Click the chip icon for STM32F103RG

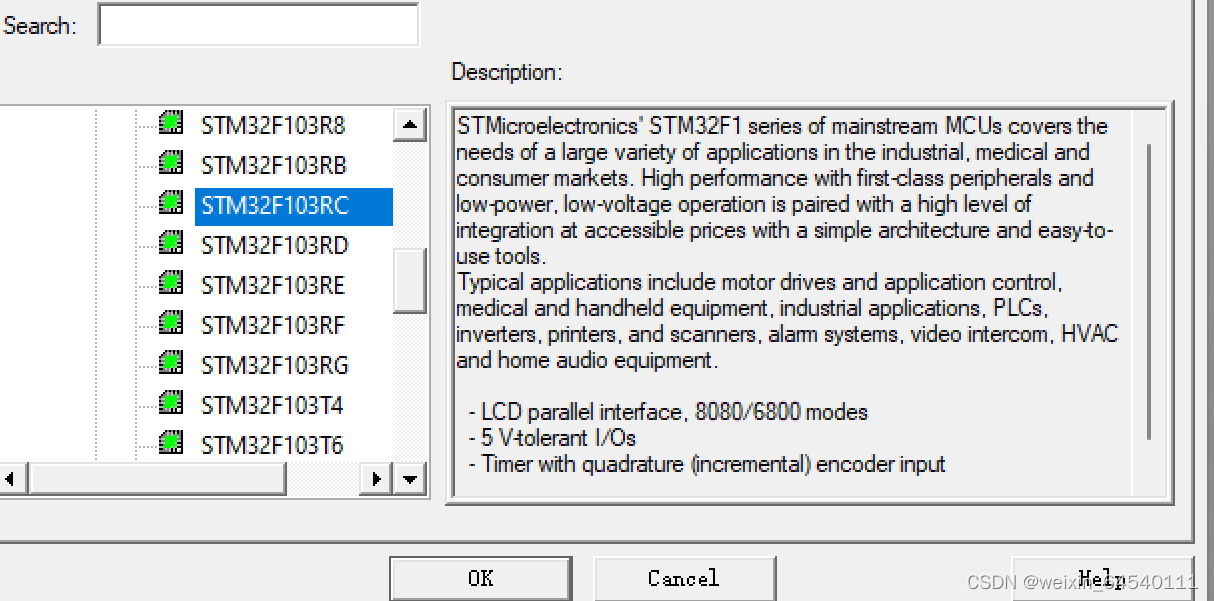pos(169,363)
